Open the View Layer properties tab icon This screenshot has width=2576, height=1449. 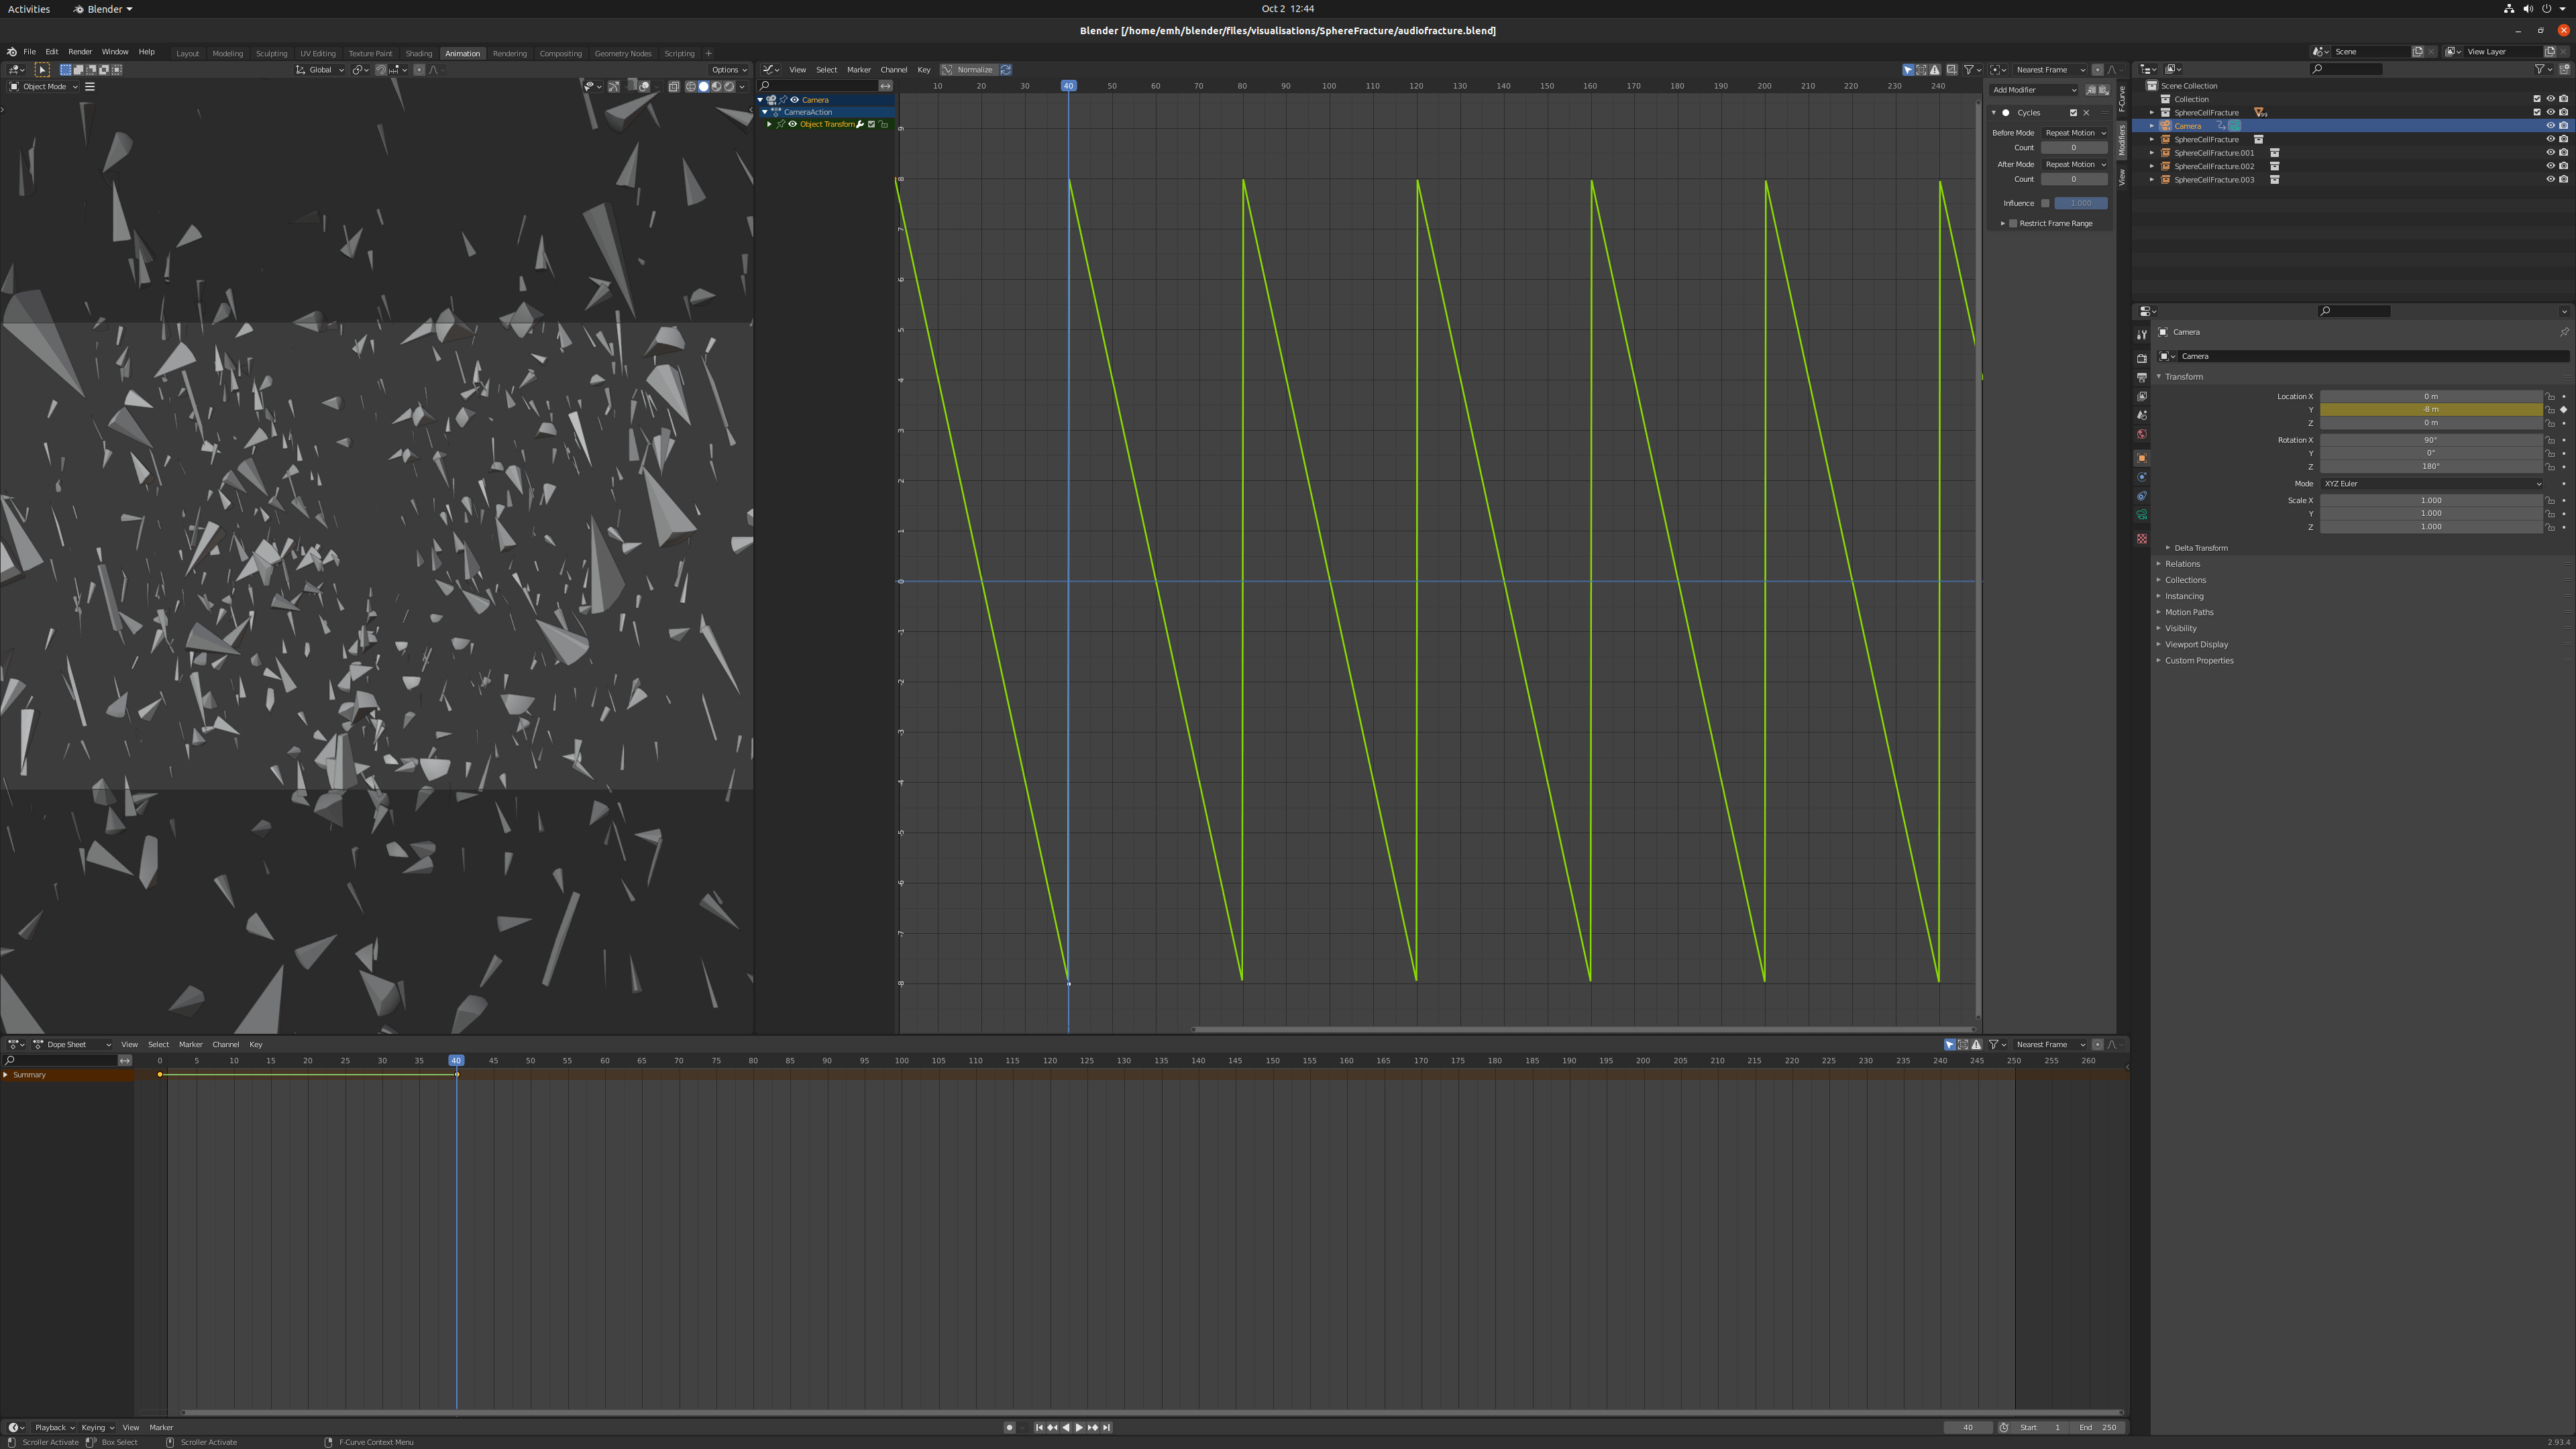click(x=2141, y=396)
